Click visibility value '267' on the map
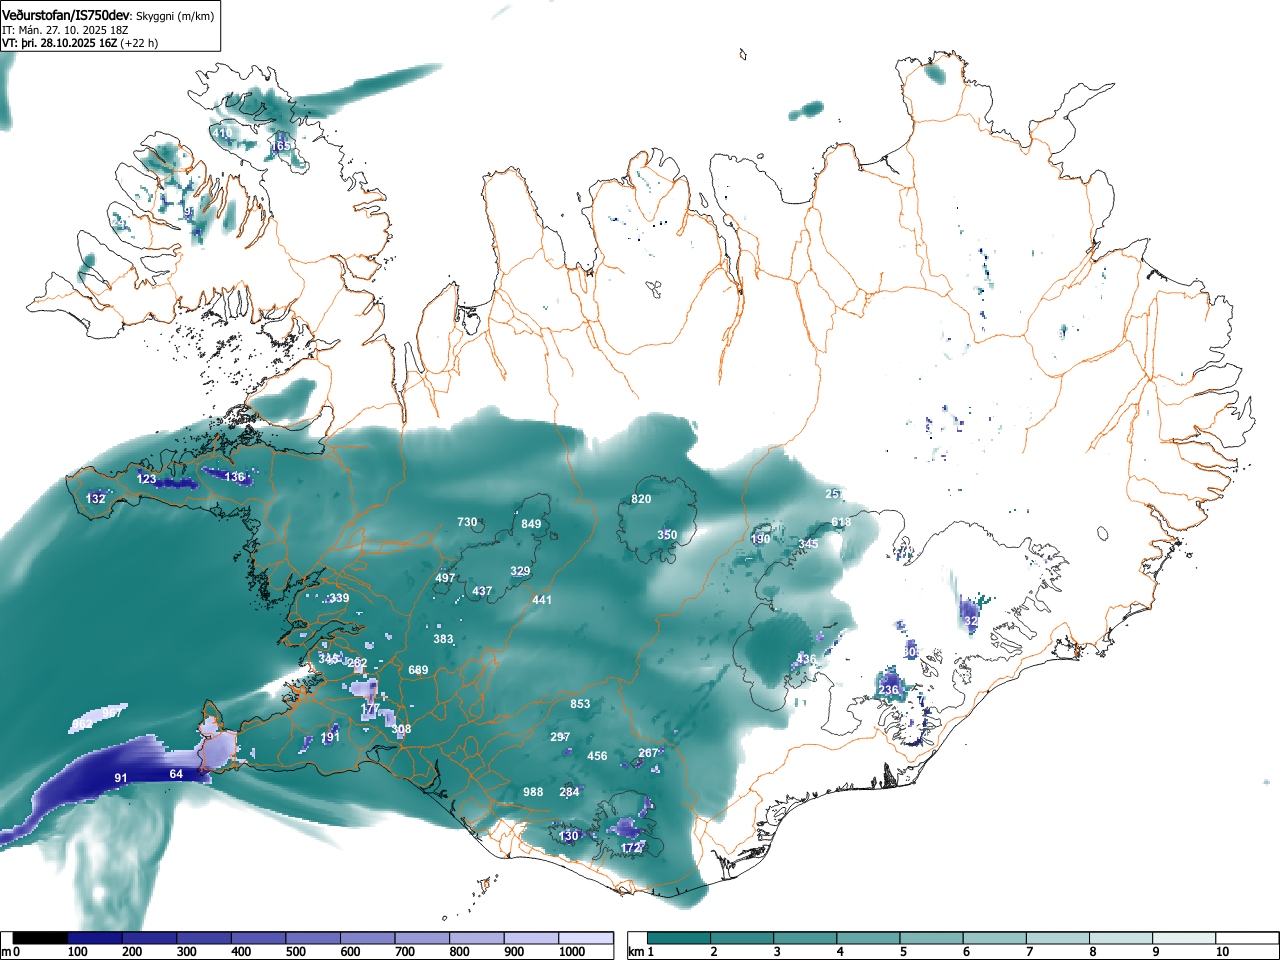The width and height of the screenshot is (1280, 960). (649, 753)
